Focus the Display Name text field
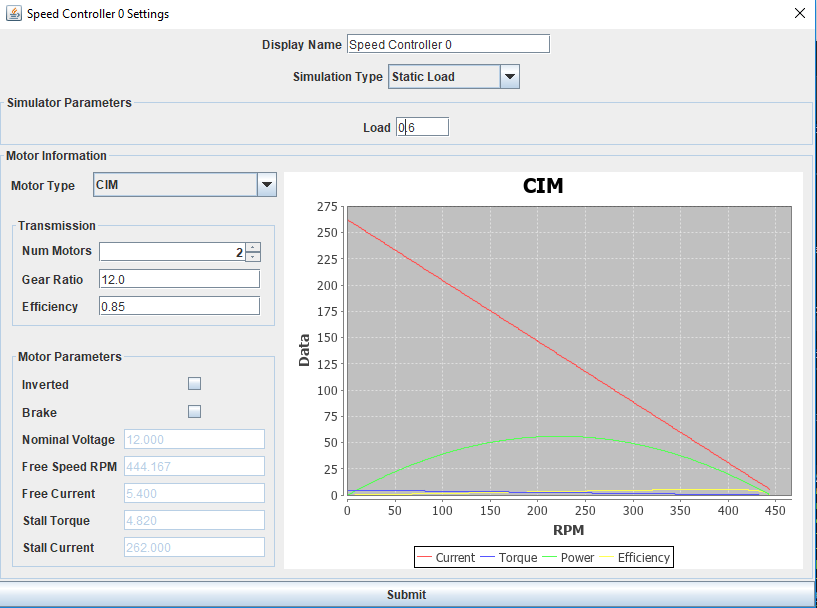Viewport: 817px width, 608px height. pos(448,44)
